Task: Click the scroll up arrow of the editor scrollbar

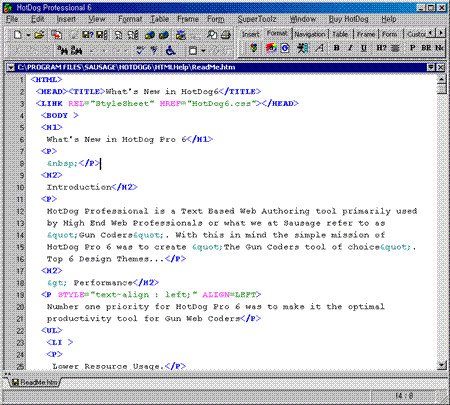Action: click(442, 79)
